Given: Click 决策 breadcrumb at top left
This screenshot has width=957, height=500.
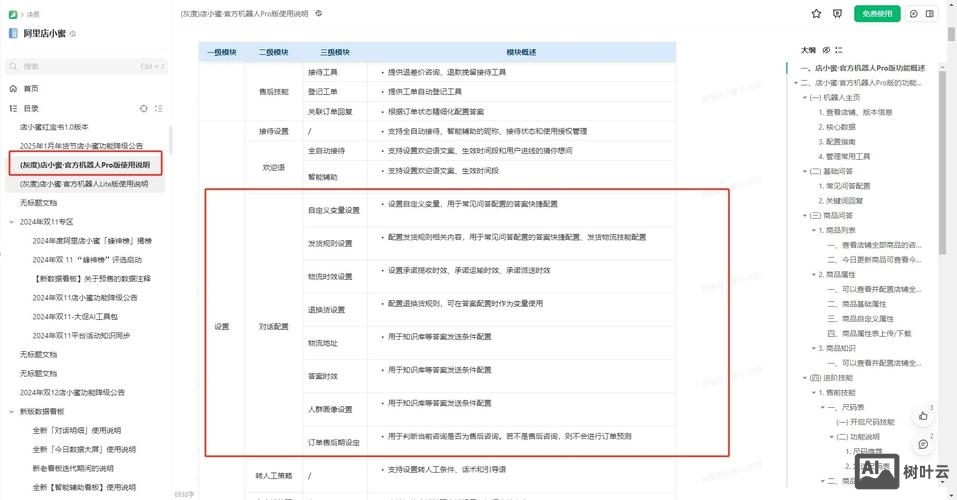Looking at the screenshot, I should 33,14.
